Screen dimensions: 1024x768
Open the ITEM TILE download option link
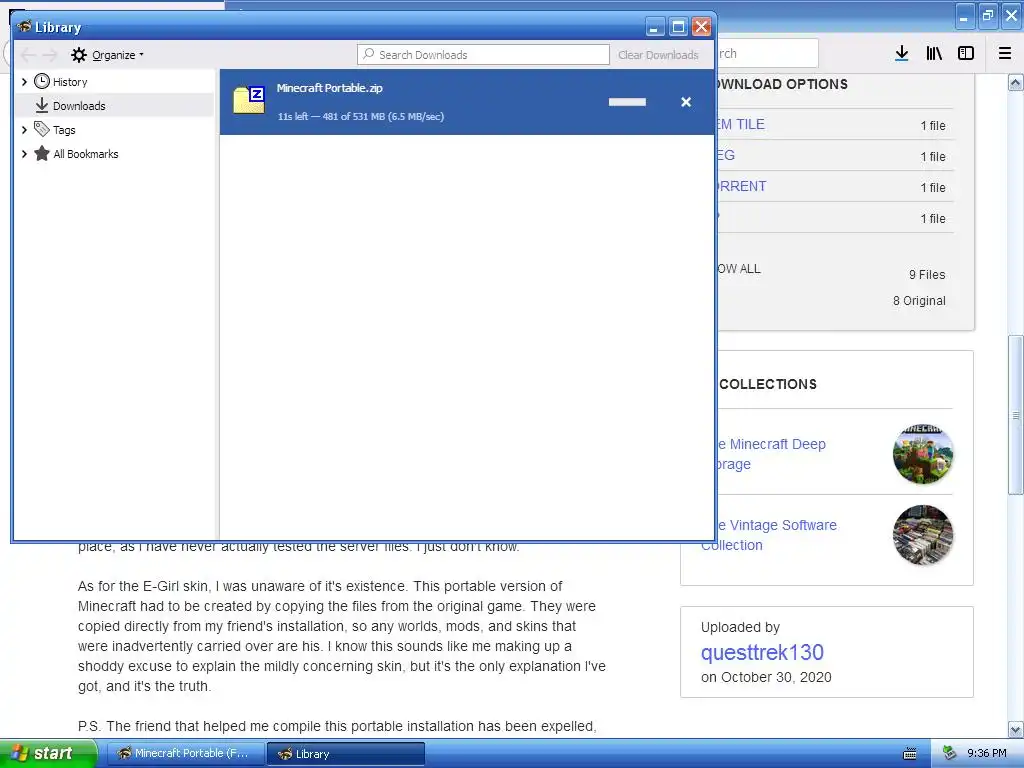pos(740,124)
